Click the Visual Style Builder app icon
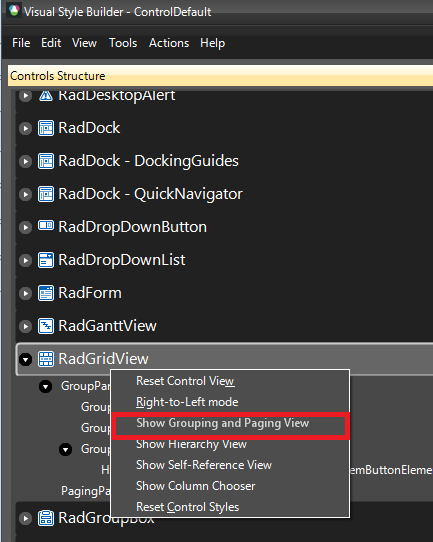 (14, 11)
